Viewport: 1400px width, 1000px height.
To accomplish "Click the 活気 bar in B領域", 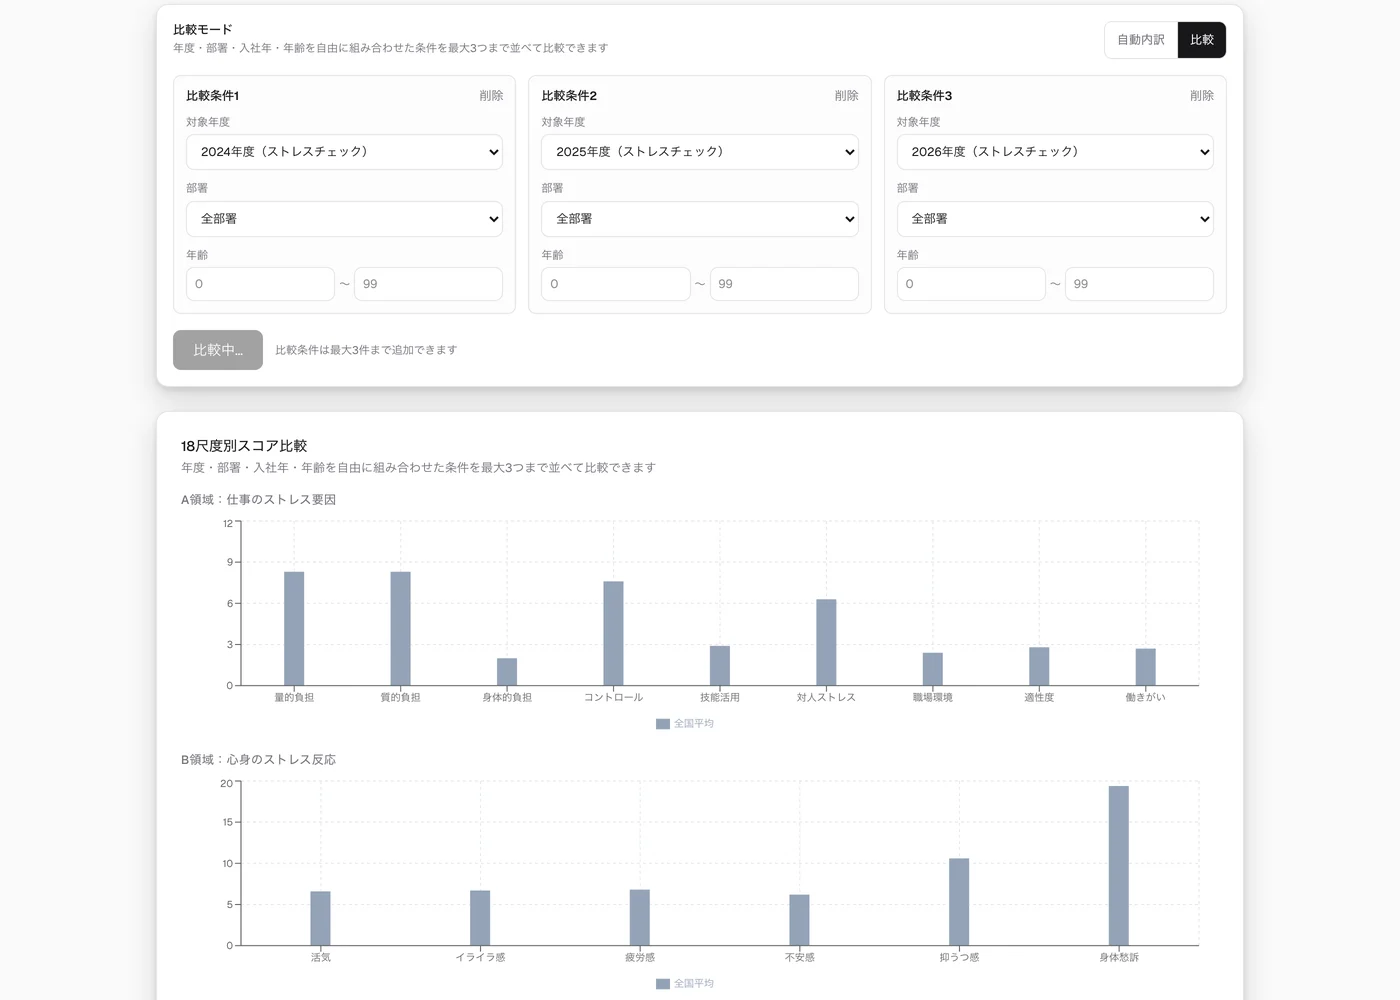I will pyautogui.click(x=320, y=919).
